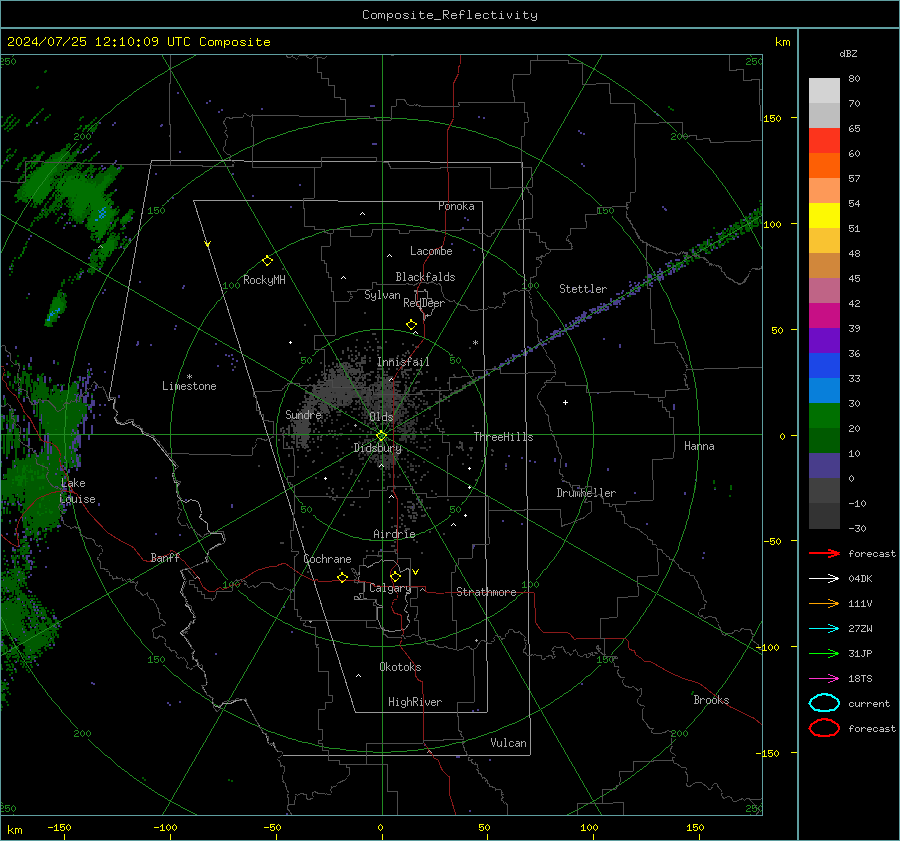Pick the purple swatch between 39 and 36
The width and height of the screenshot is (900, 841).
(x=824, y=340)
